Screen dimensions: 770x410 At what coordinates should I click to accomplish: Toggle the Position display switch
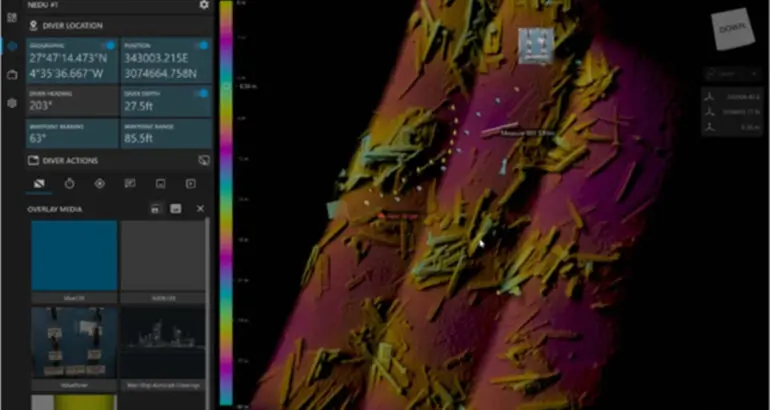[x=203, y=45]
